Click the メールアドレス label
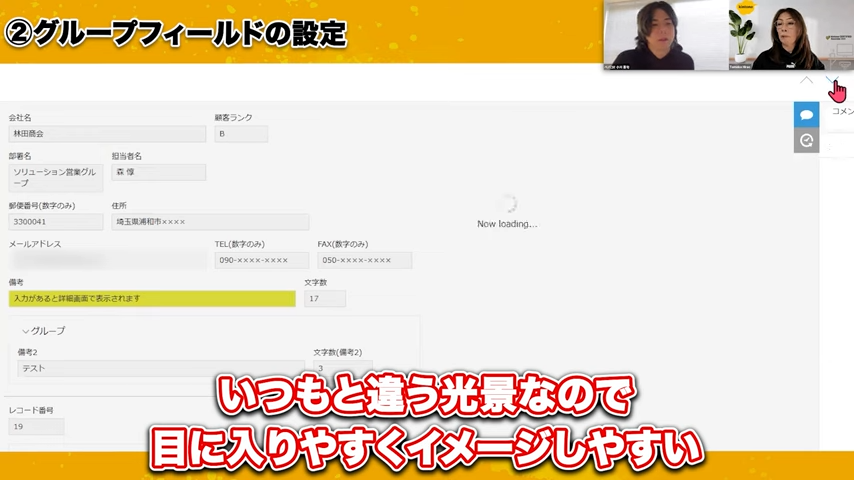This screenshot has width=854, height=480. point(35,244)
